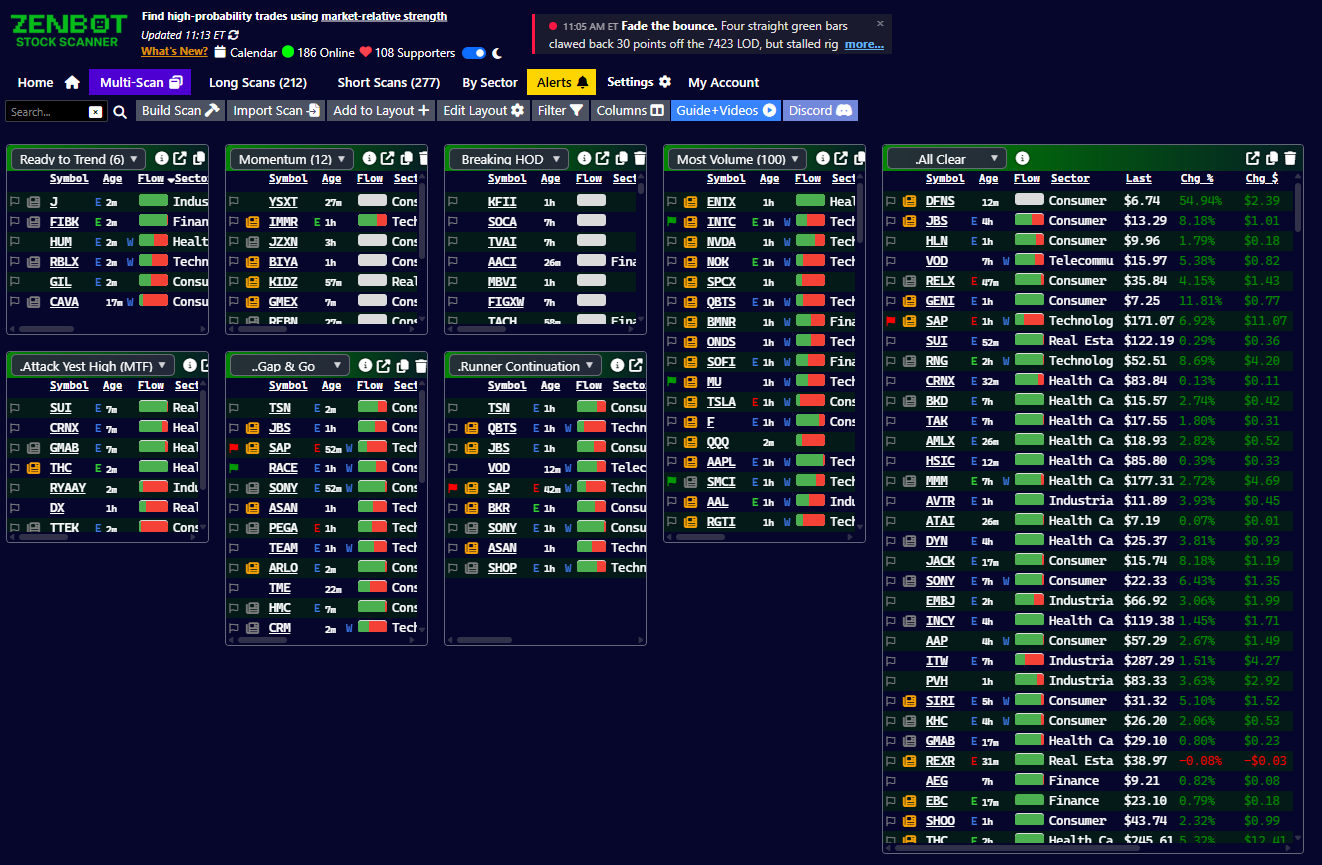Show info for the Breaking HOD scan
This screenshot has width=1322, height=865.
click(x=584, y=158)
